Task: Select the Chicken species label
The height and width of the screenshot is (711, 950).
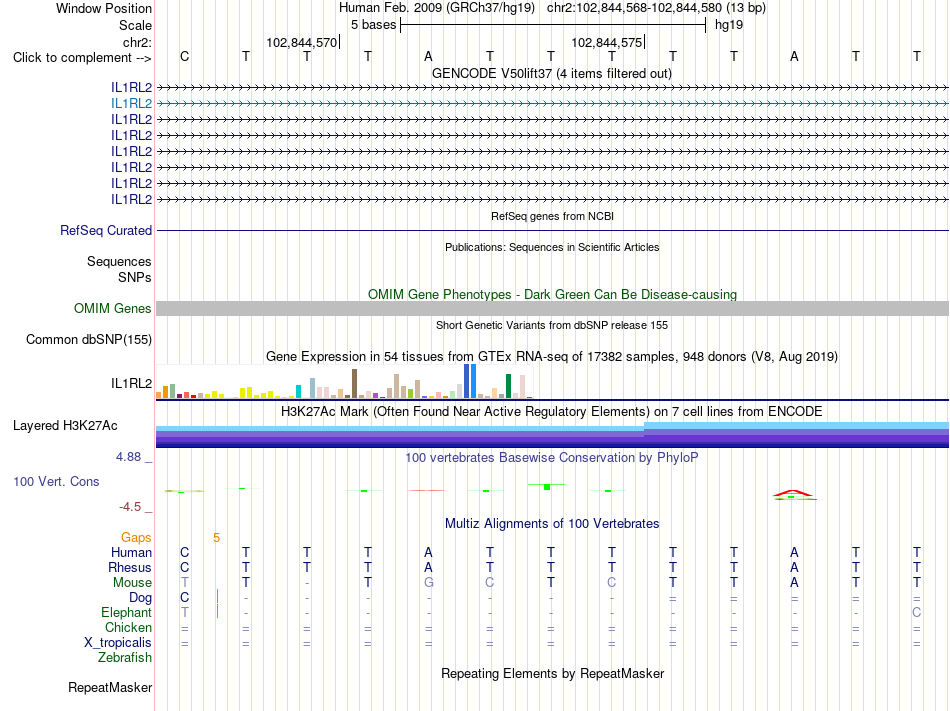Action: 128,627
